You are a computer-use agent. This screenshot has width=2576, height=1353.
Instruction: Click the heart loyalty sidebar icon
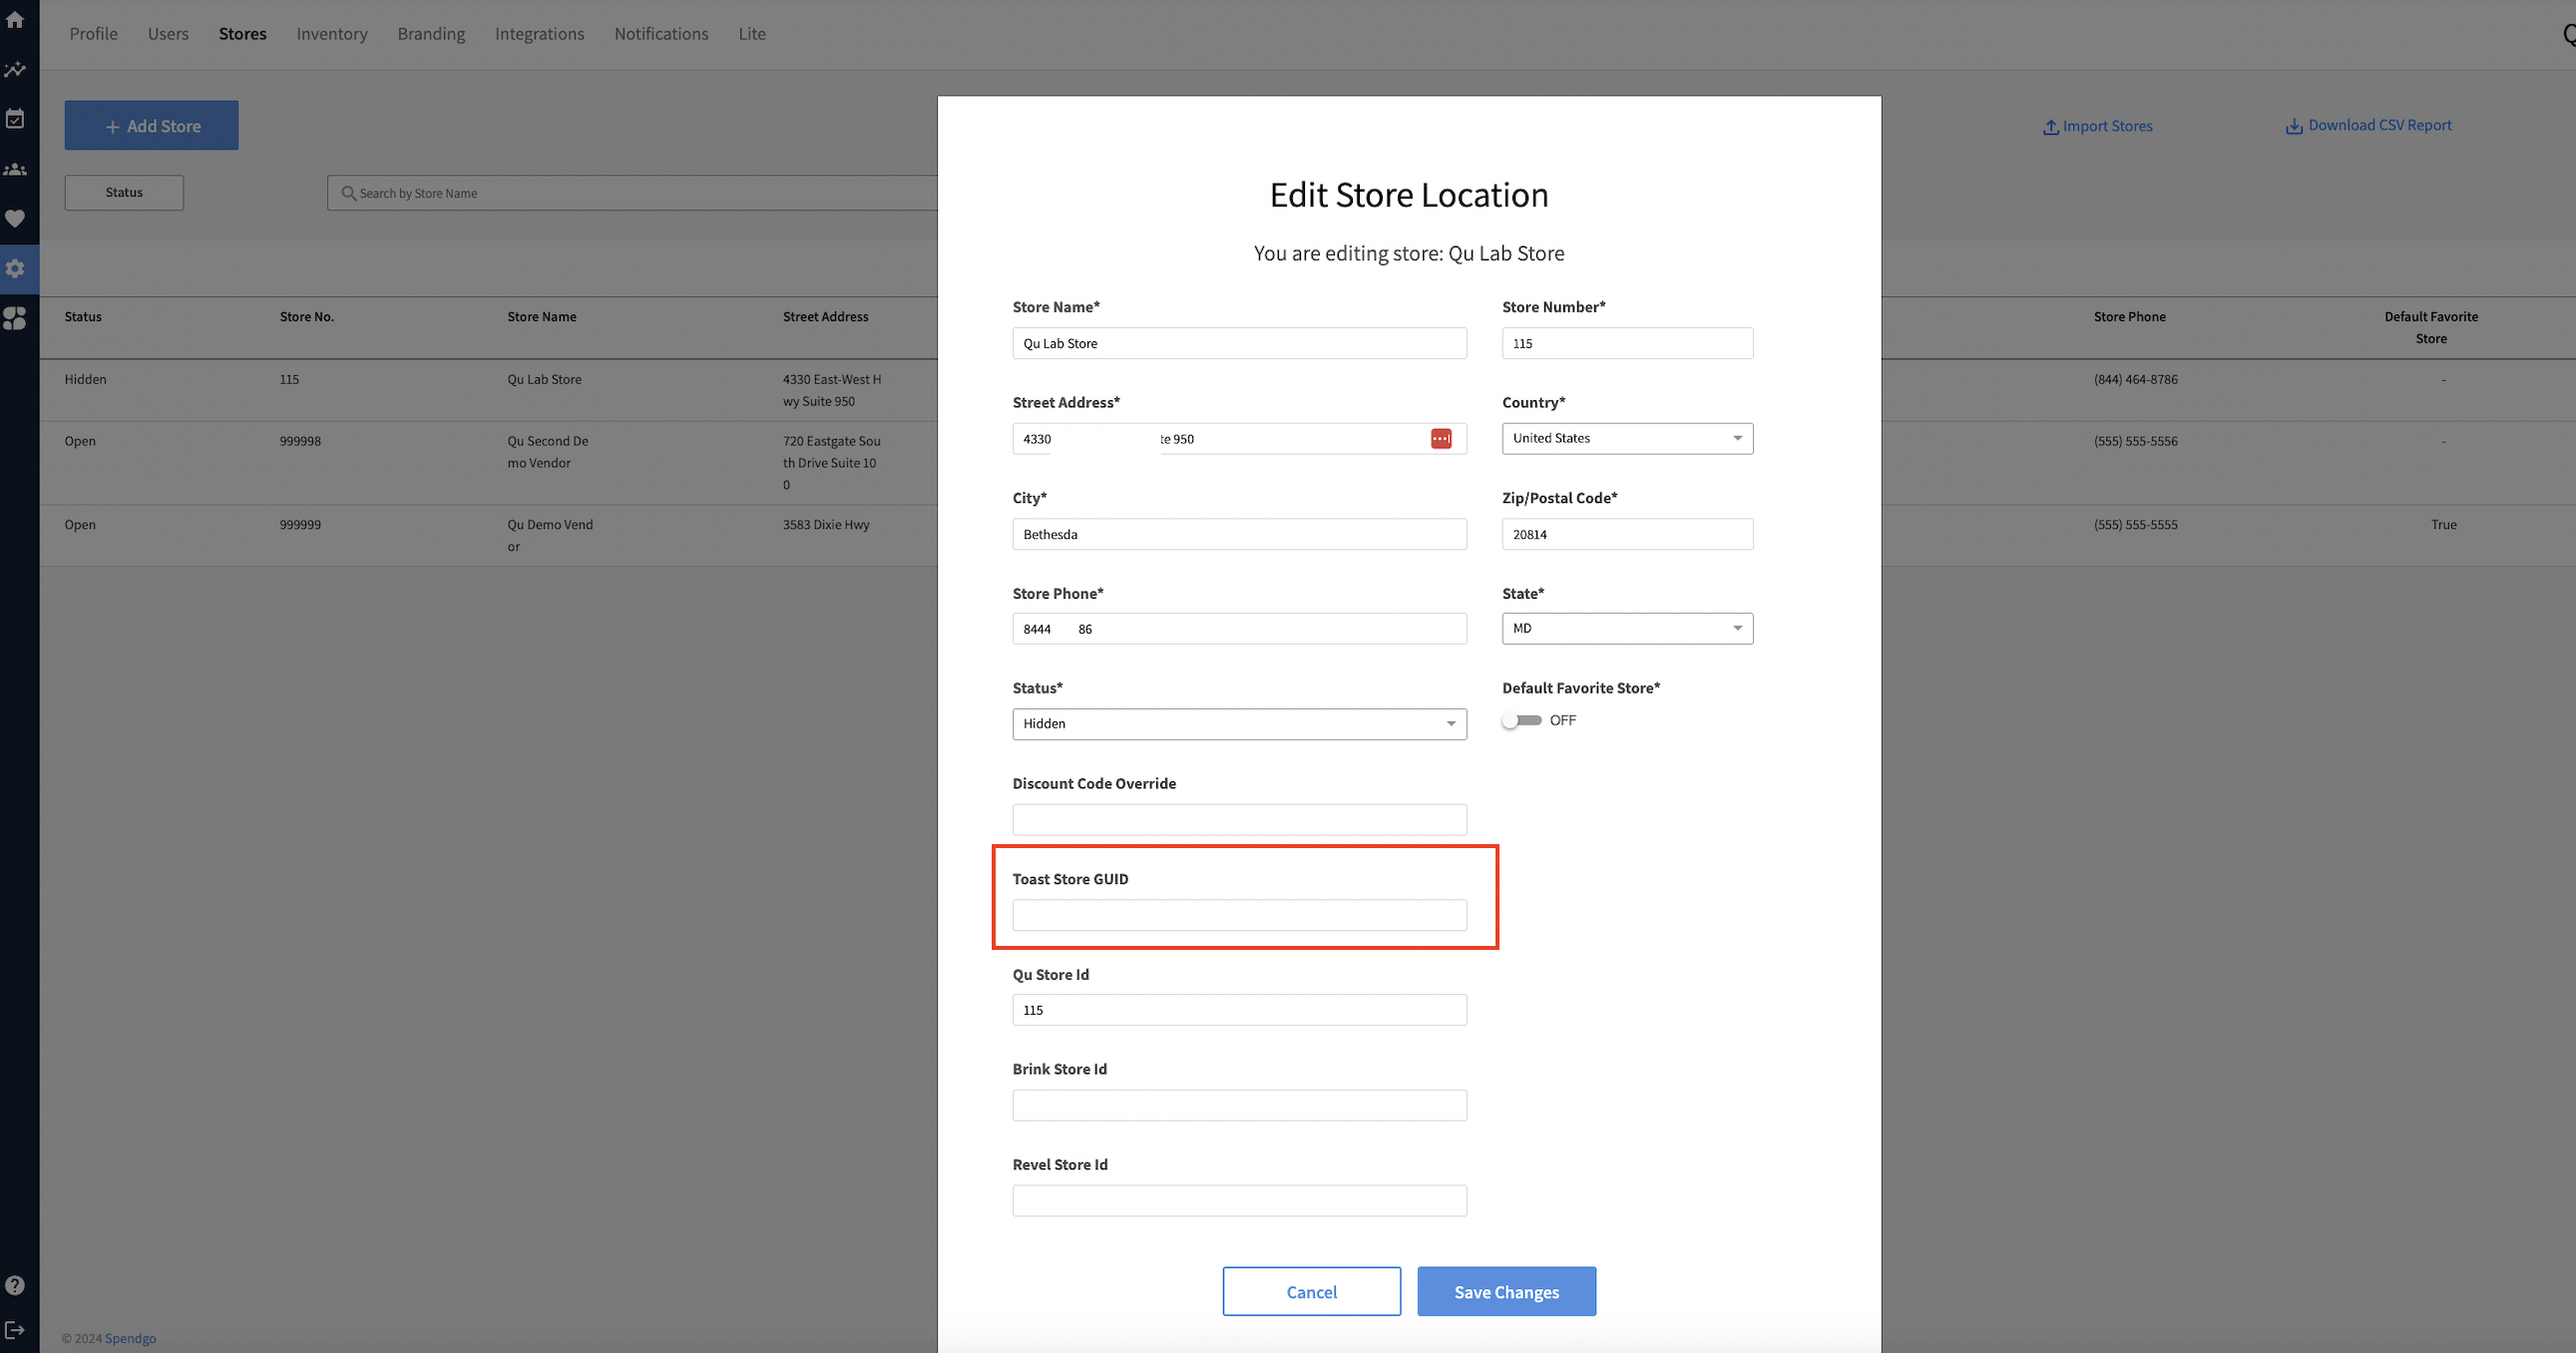click(15, 218)
